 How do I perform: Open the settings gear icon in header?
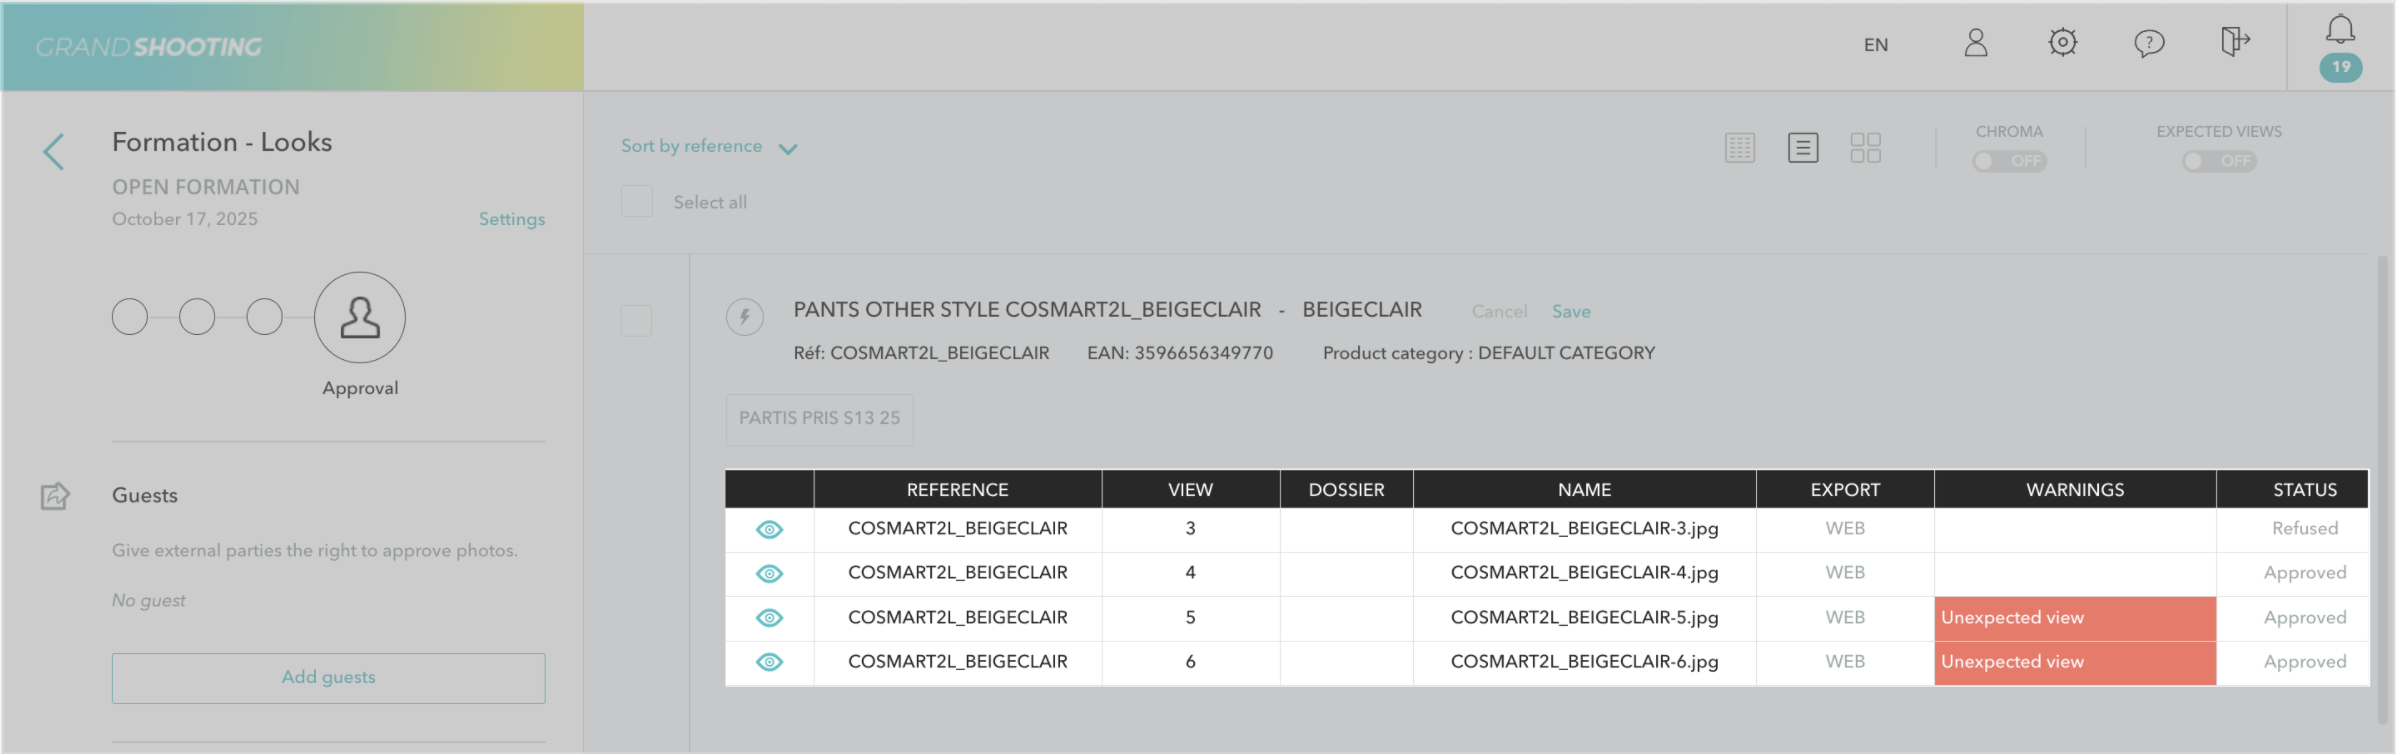[x=2062, y=42]
